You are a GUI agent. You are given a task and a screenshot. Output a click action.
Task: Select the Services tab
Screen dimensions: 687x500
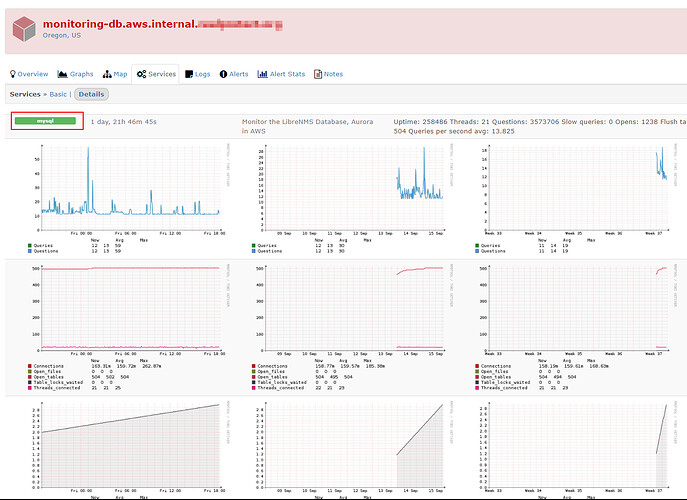[156, 74]
